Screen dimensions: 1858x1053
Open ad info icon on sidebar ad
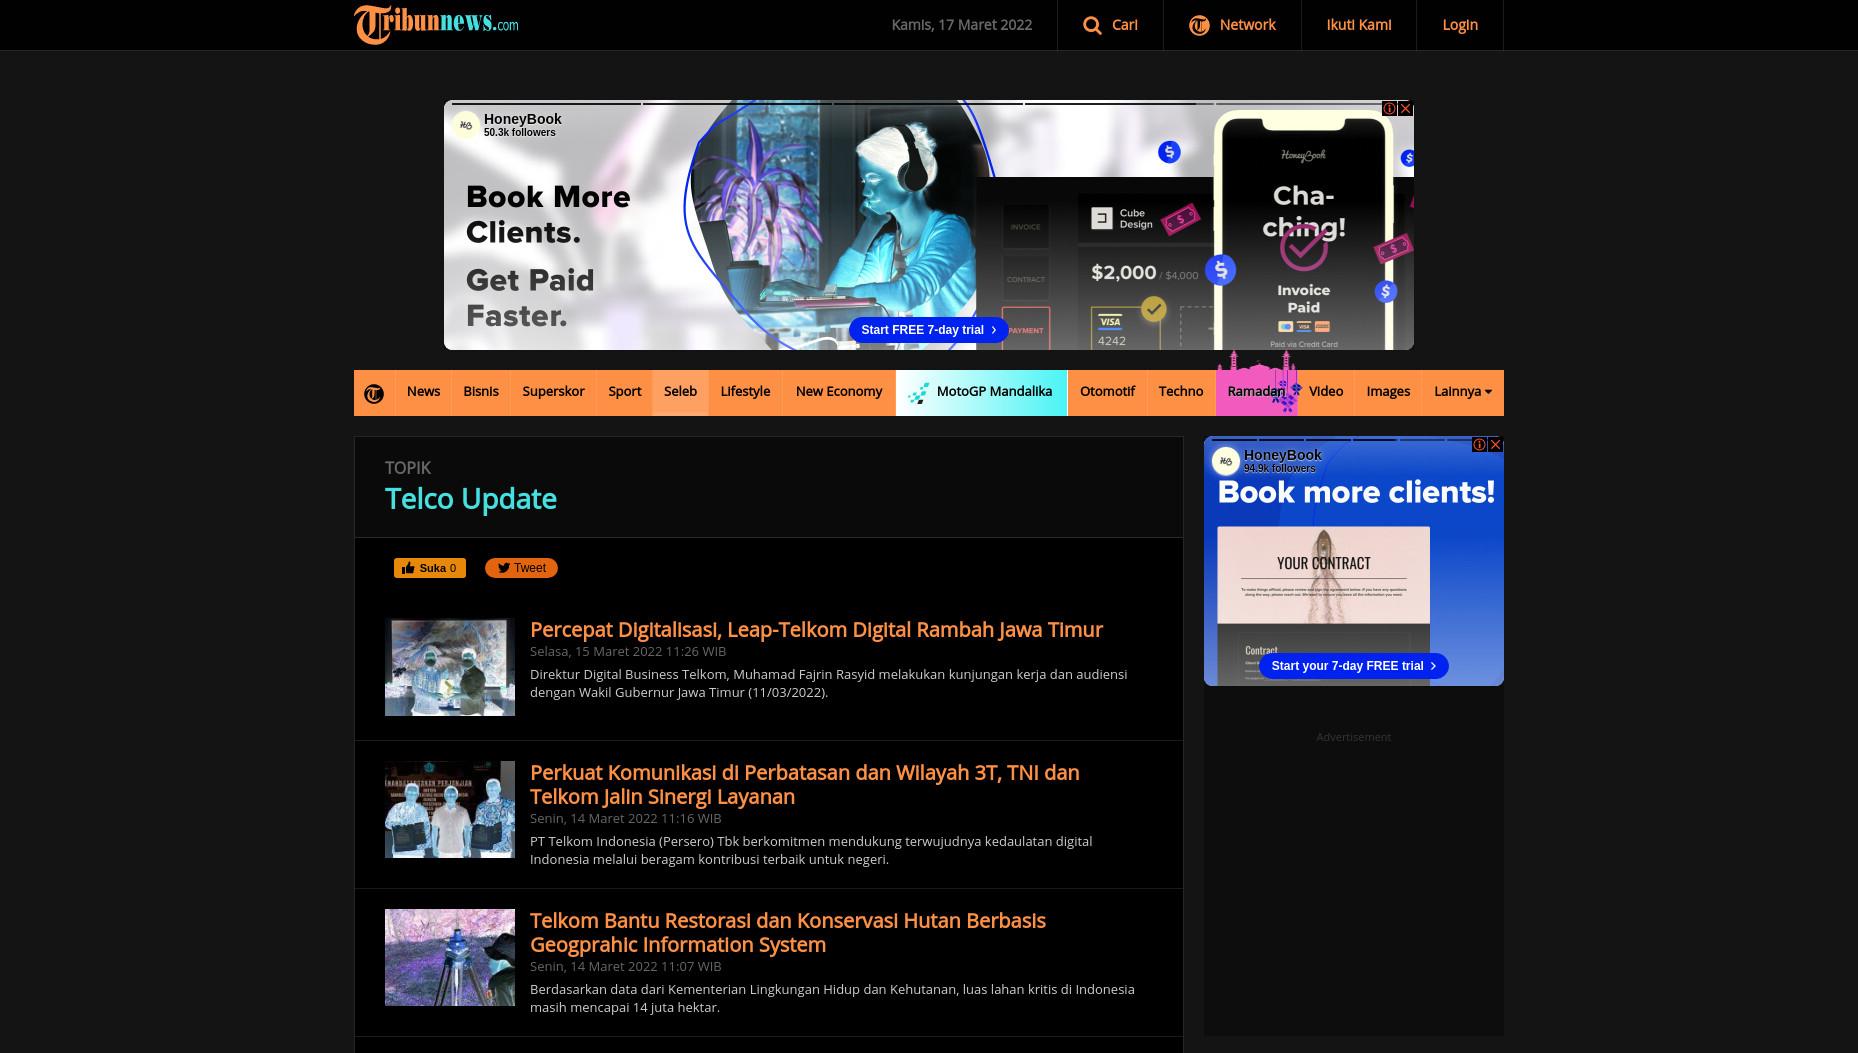point(1480,444)
